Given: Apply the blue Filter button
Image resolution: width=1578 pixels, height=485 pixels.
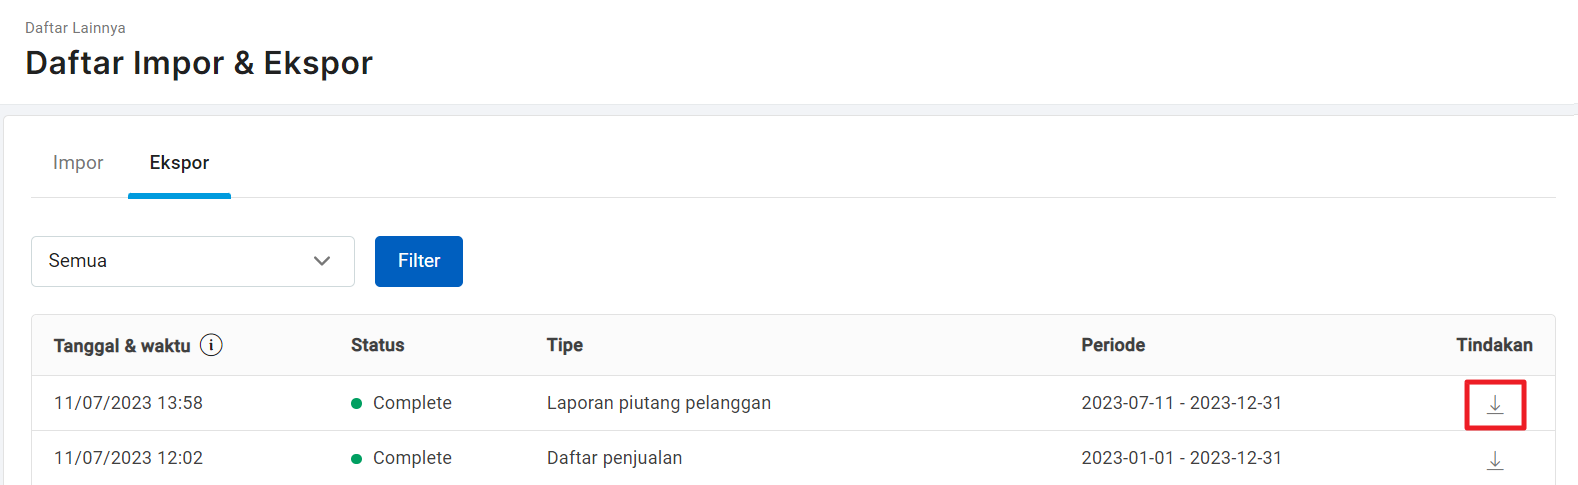Looking at the screenshot, I should (419, 261).
